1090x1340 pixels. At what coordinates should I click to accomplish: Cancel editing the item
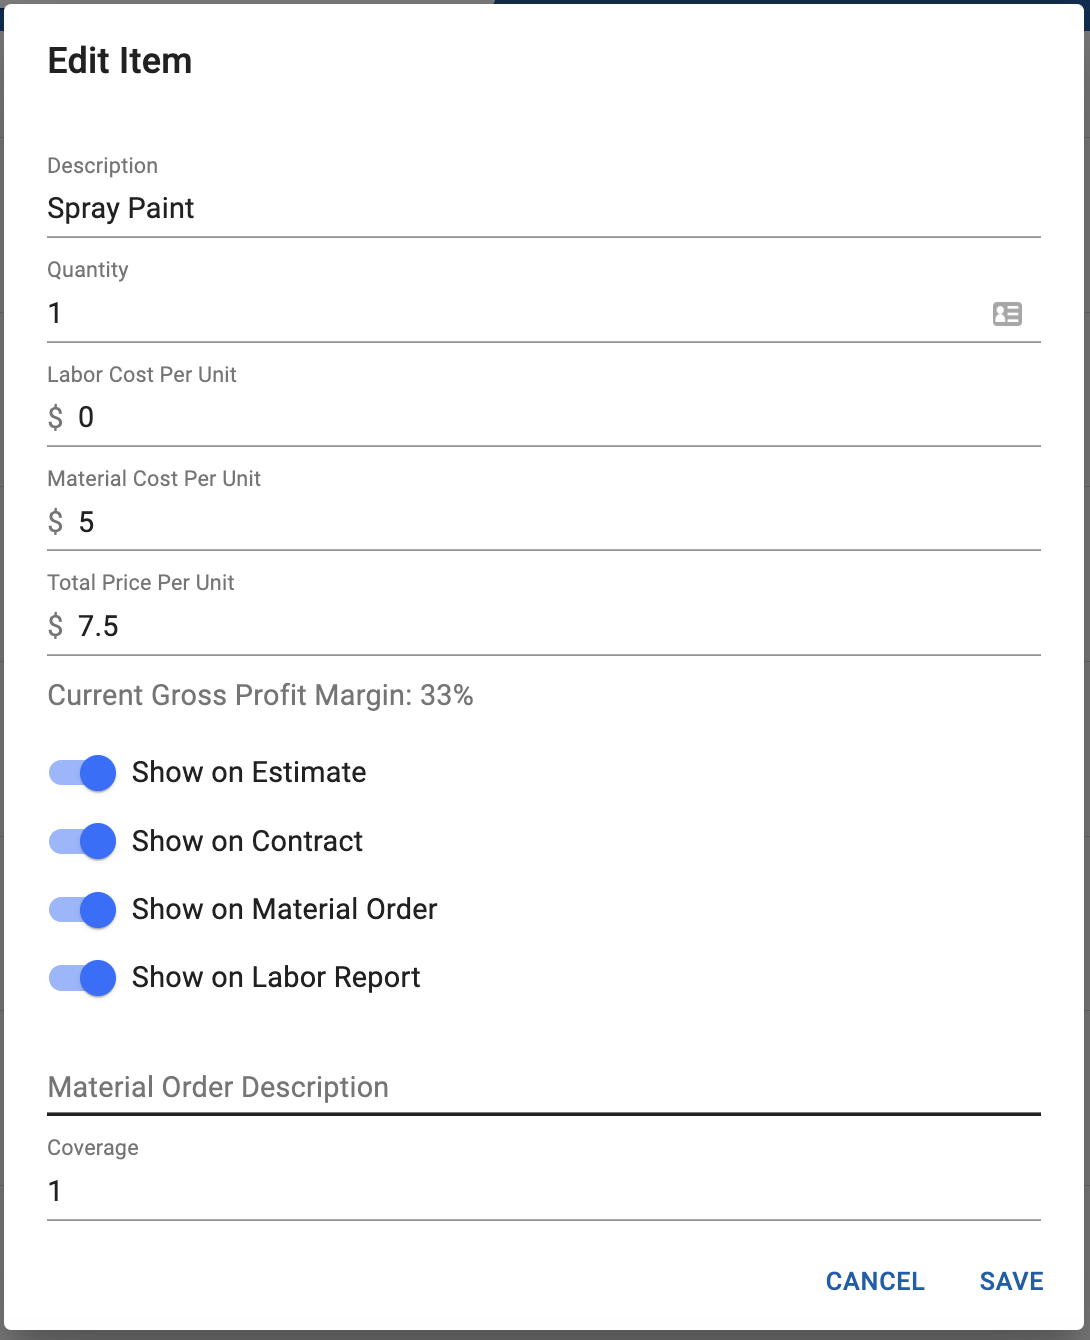coord(875,1281)
